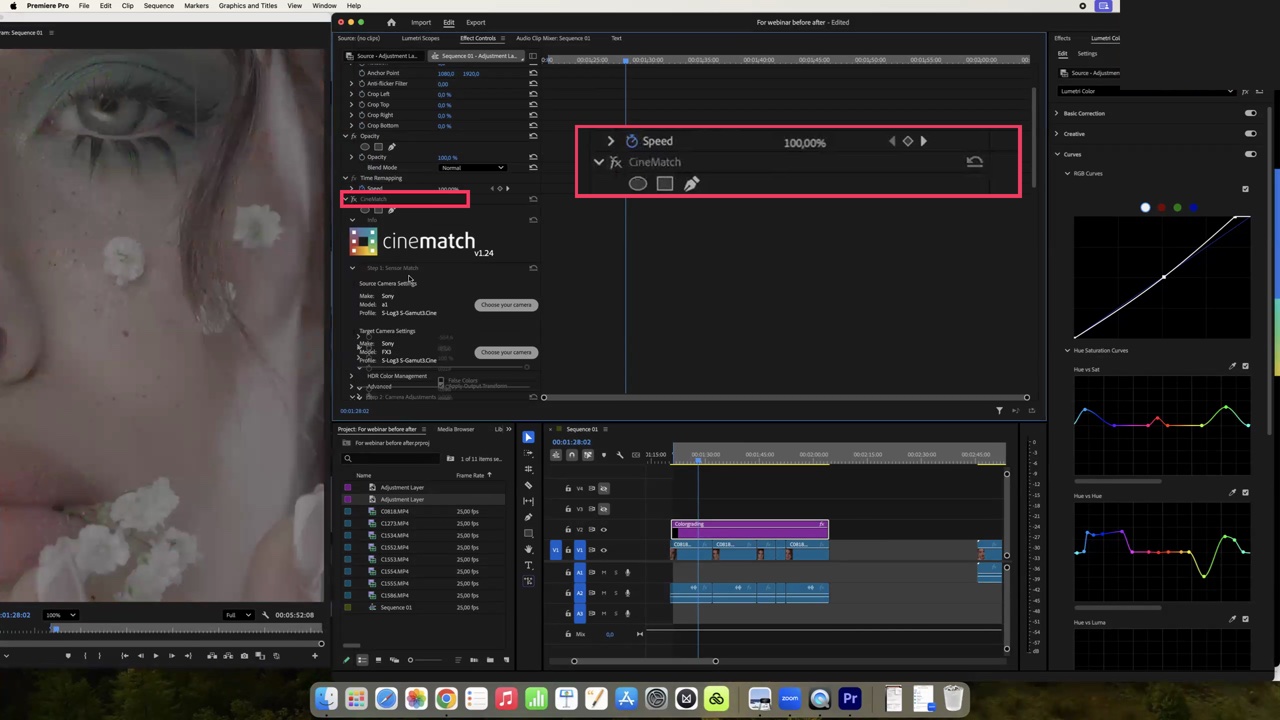Open timeline display settings wrench
The height and width of the screenshot is (720, 1280).
[620, 455]
